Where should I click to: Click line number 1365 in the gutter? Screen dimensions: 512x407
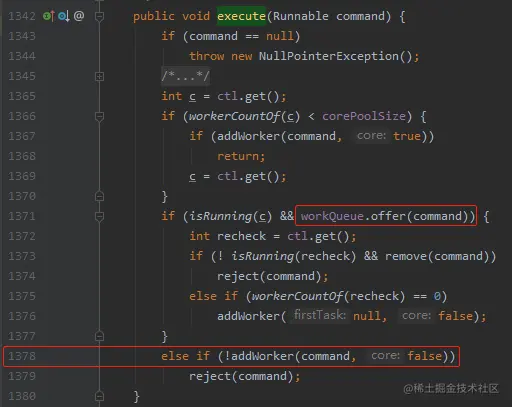(22, 96)
